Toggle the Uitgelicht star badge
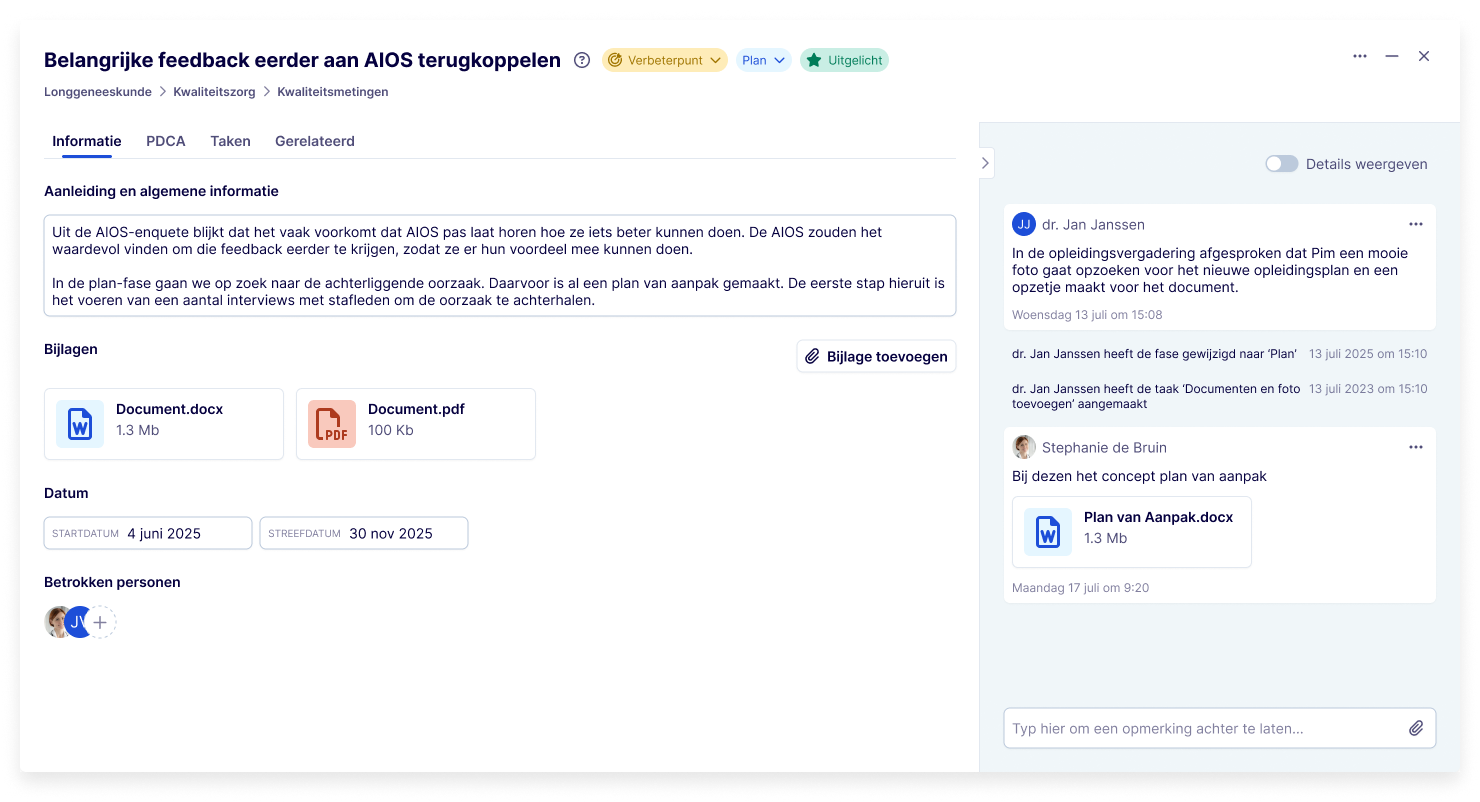This screenshot has width=1480, height=802. [x=844, y=60]
